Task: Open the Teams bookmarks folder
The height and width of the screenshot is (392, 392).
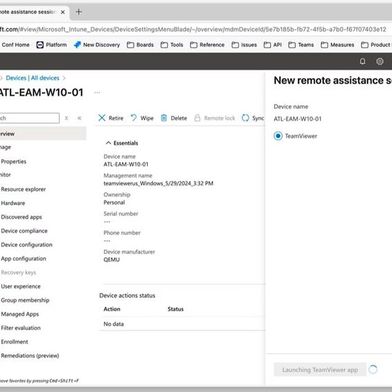Action: (301, 45)
